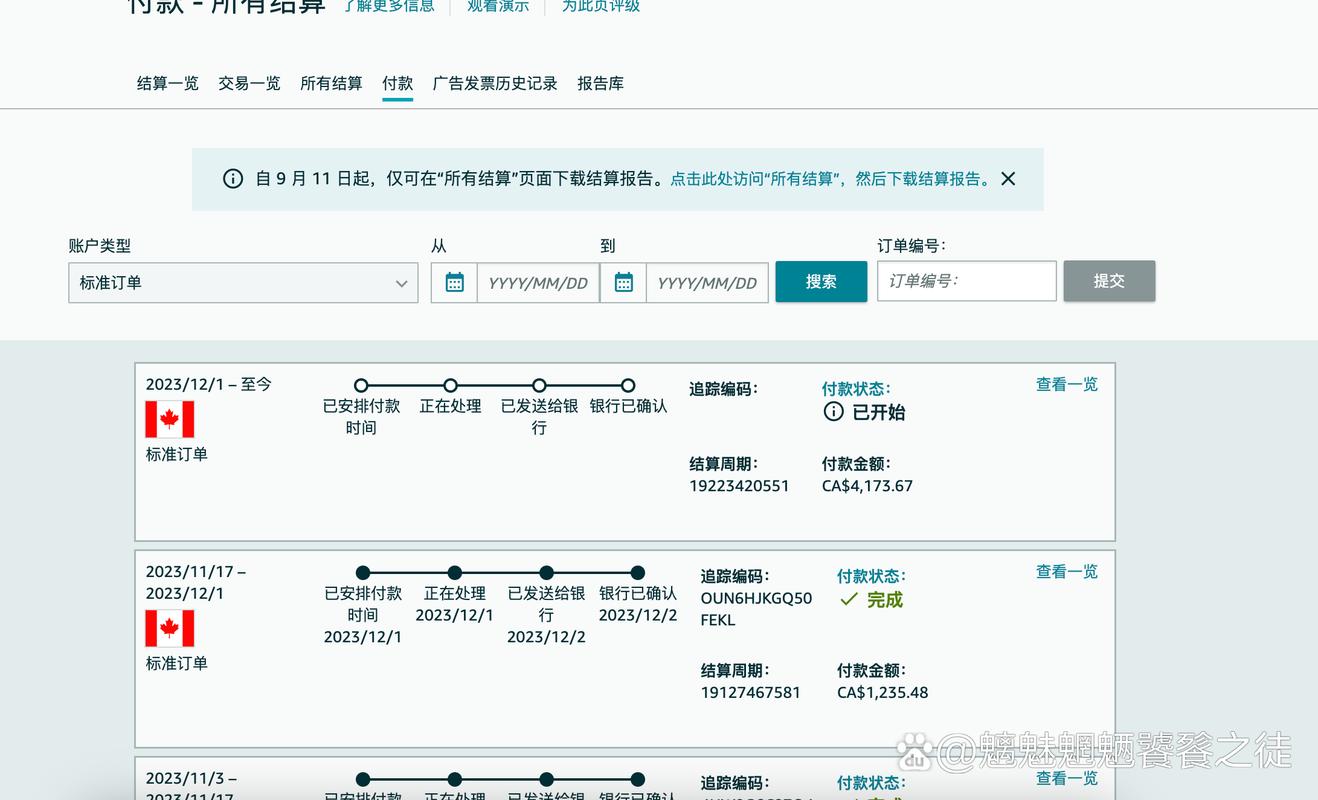
Task: Click the Canada flag on the 2023/11/17 settlement
Action: (x=169, y=629)
